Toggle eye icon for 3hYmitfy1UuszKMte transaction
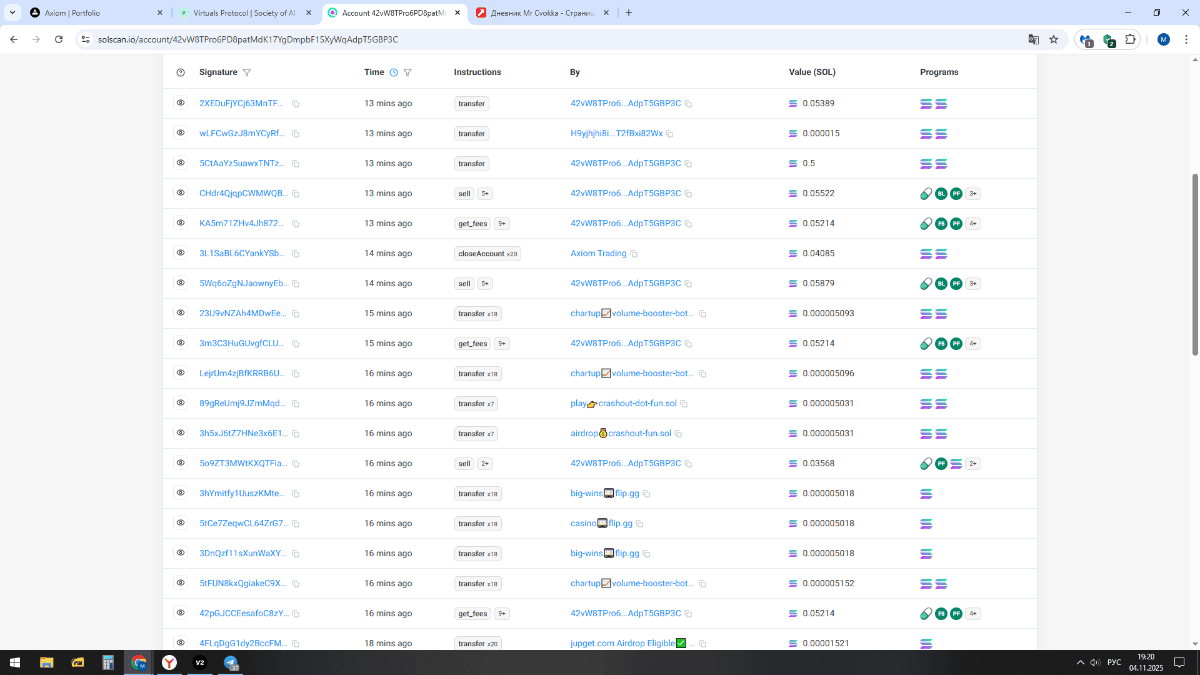Viewport: 1200px width, 675px height. click(x=181, y=493)
